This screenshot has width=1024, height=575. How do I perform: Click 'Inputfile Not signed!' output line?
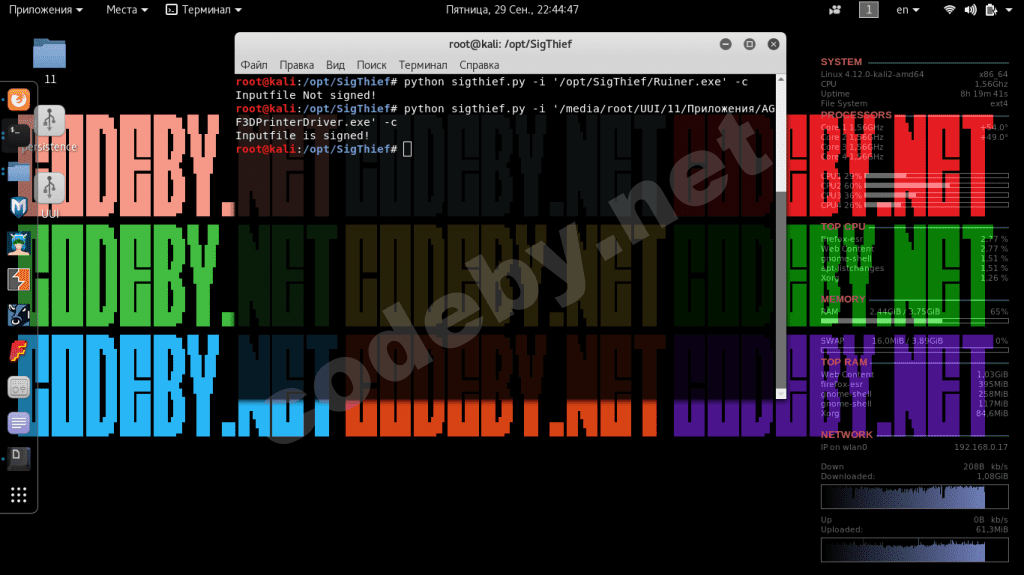click(306, 95)
